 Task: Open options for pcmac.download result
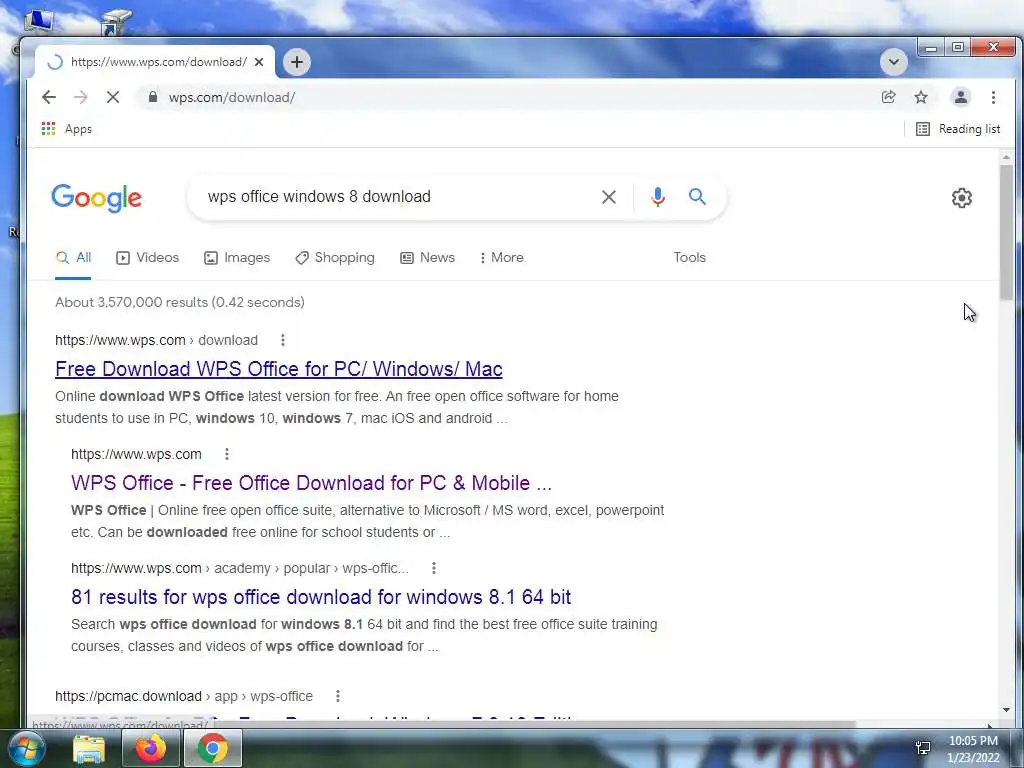pos(338,696)
